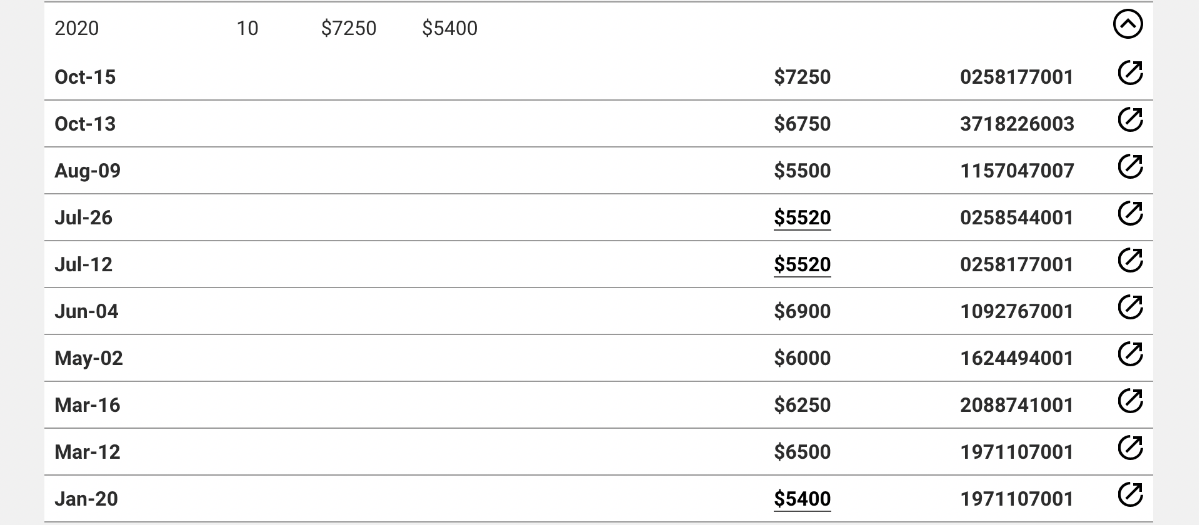Select listing number 2088741001
This screenshot has width=1200, height=525.
(x=1017, y=405)
